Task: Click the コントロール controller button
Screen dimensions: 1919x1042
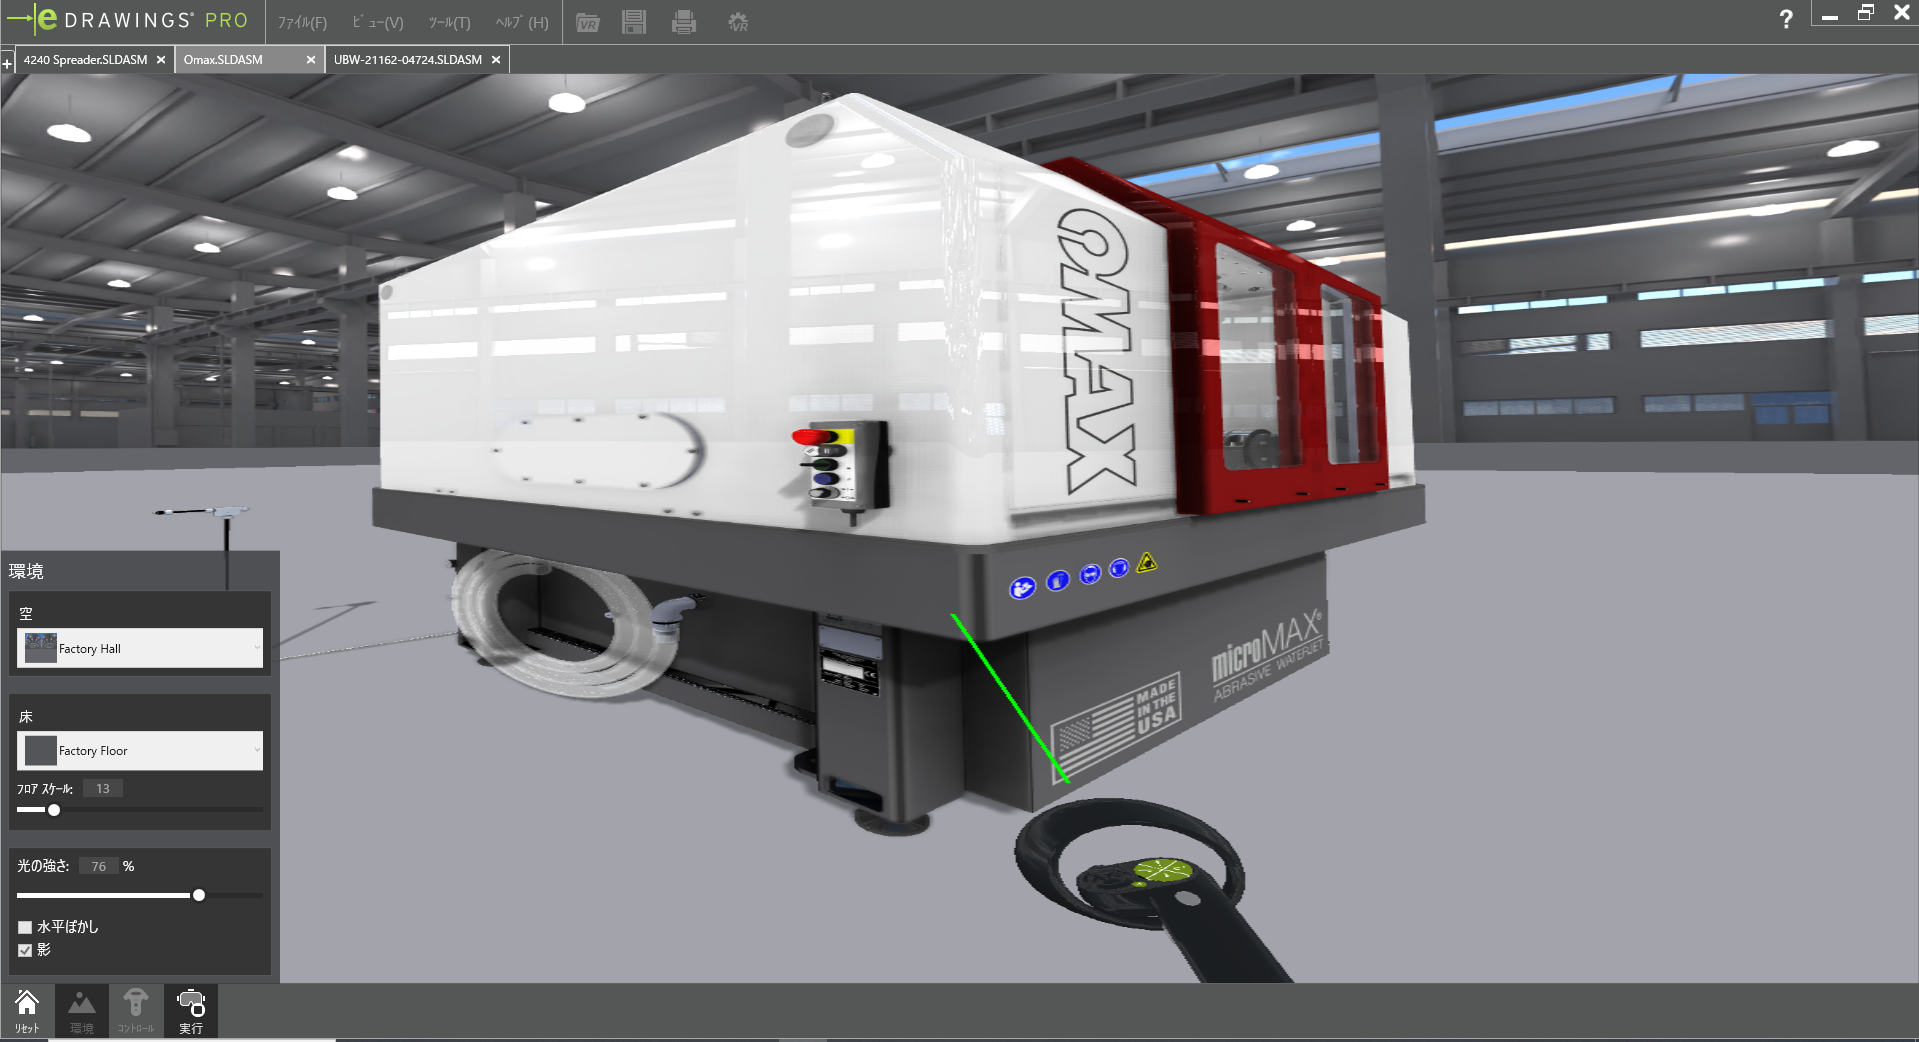Action: [136, 1011]
